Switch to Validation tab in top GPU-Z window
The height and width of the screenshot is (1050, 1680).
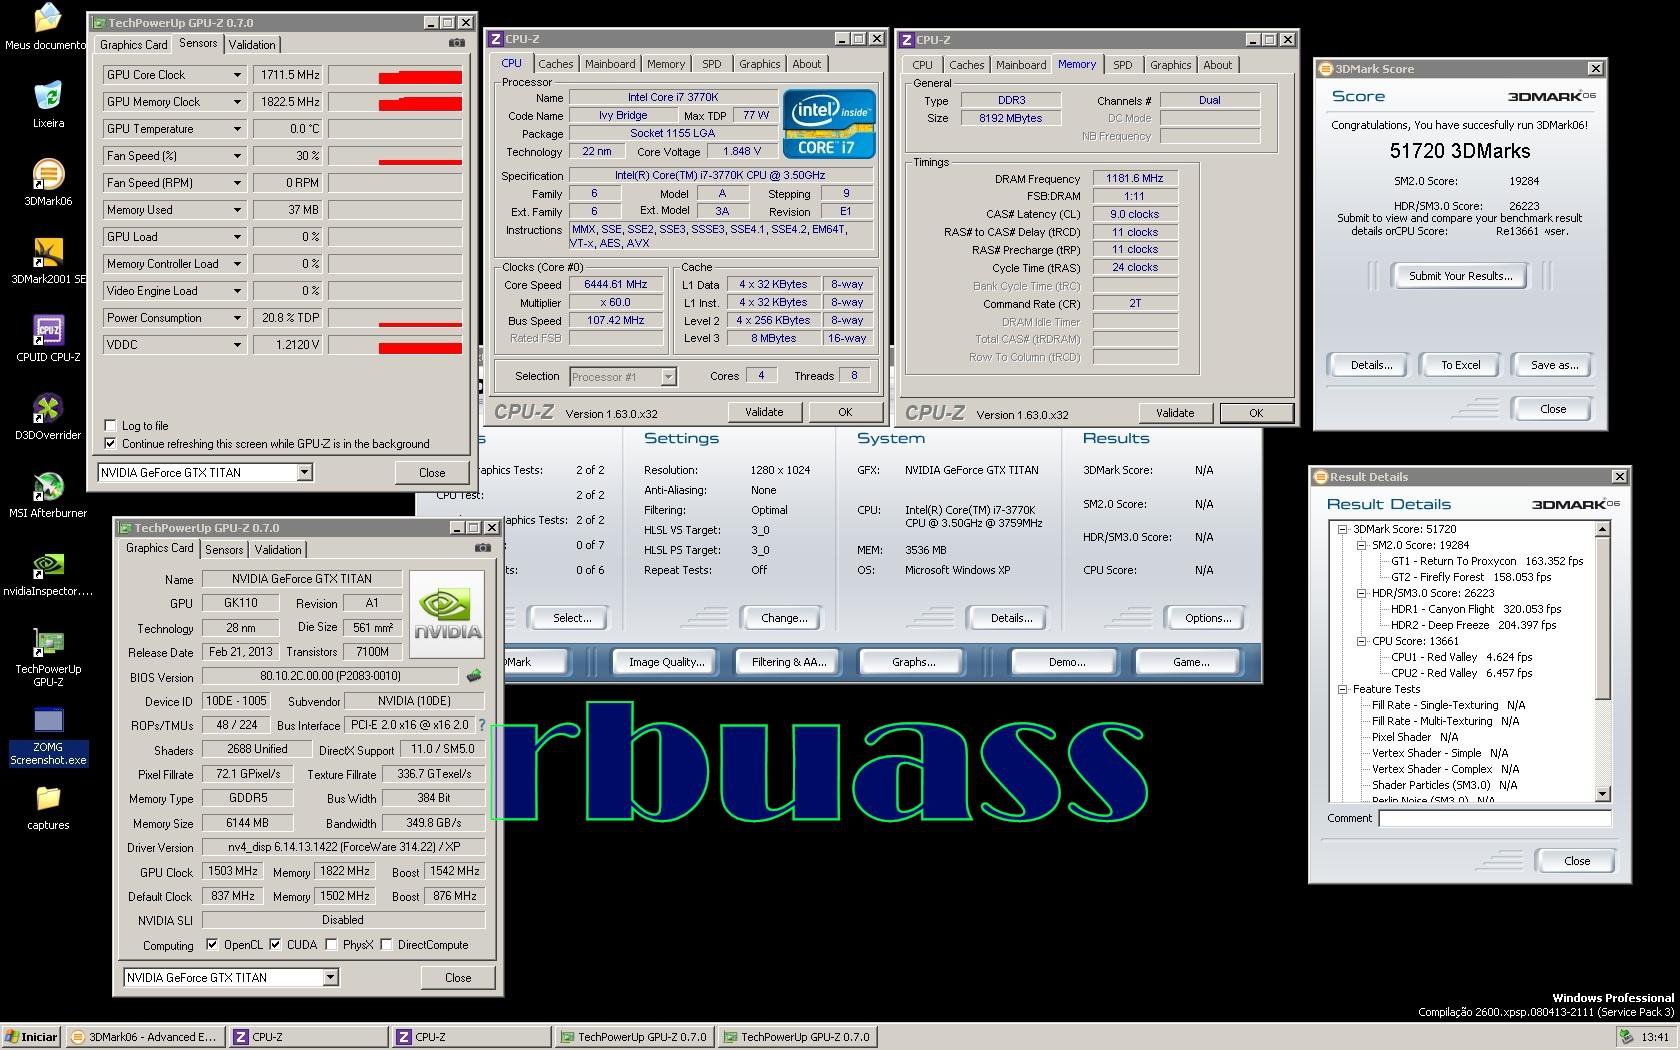252,45
